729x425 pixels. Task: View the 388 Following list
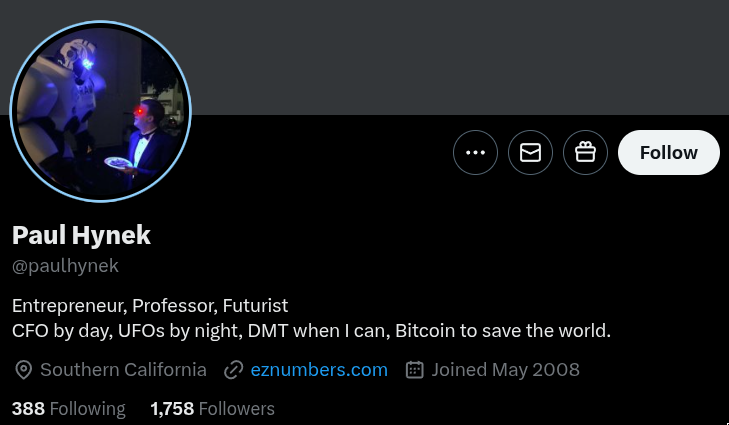click(69, 408)
